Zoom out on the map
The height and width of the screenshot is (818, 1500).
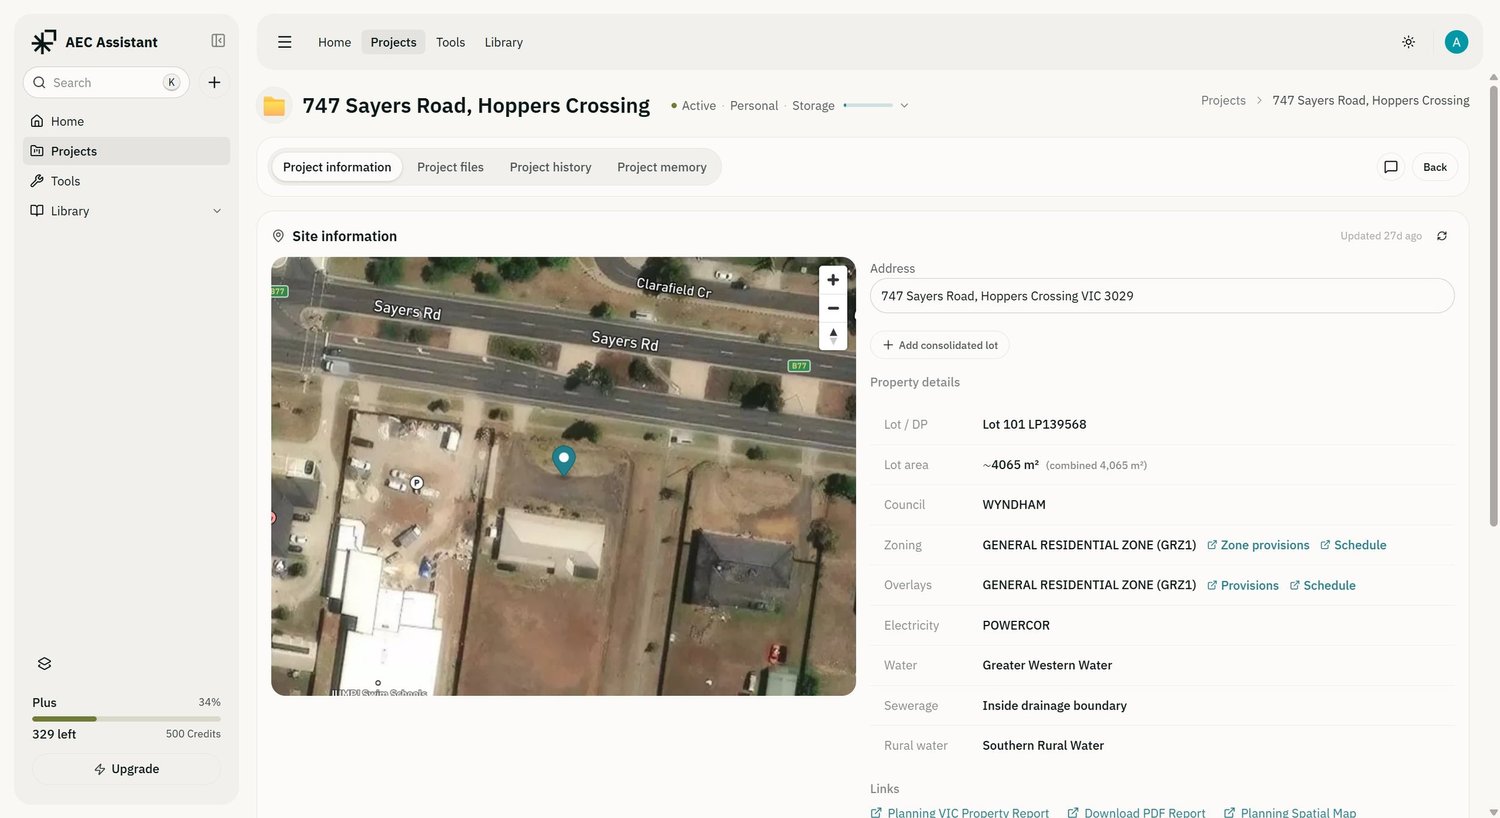(833, 308)
